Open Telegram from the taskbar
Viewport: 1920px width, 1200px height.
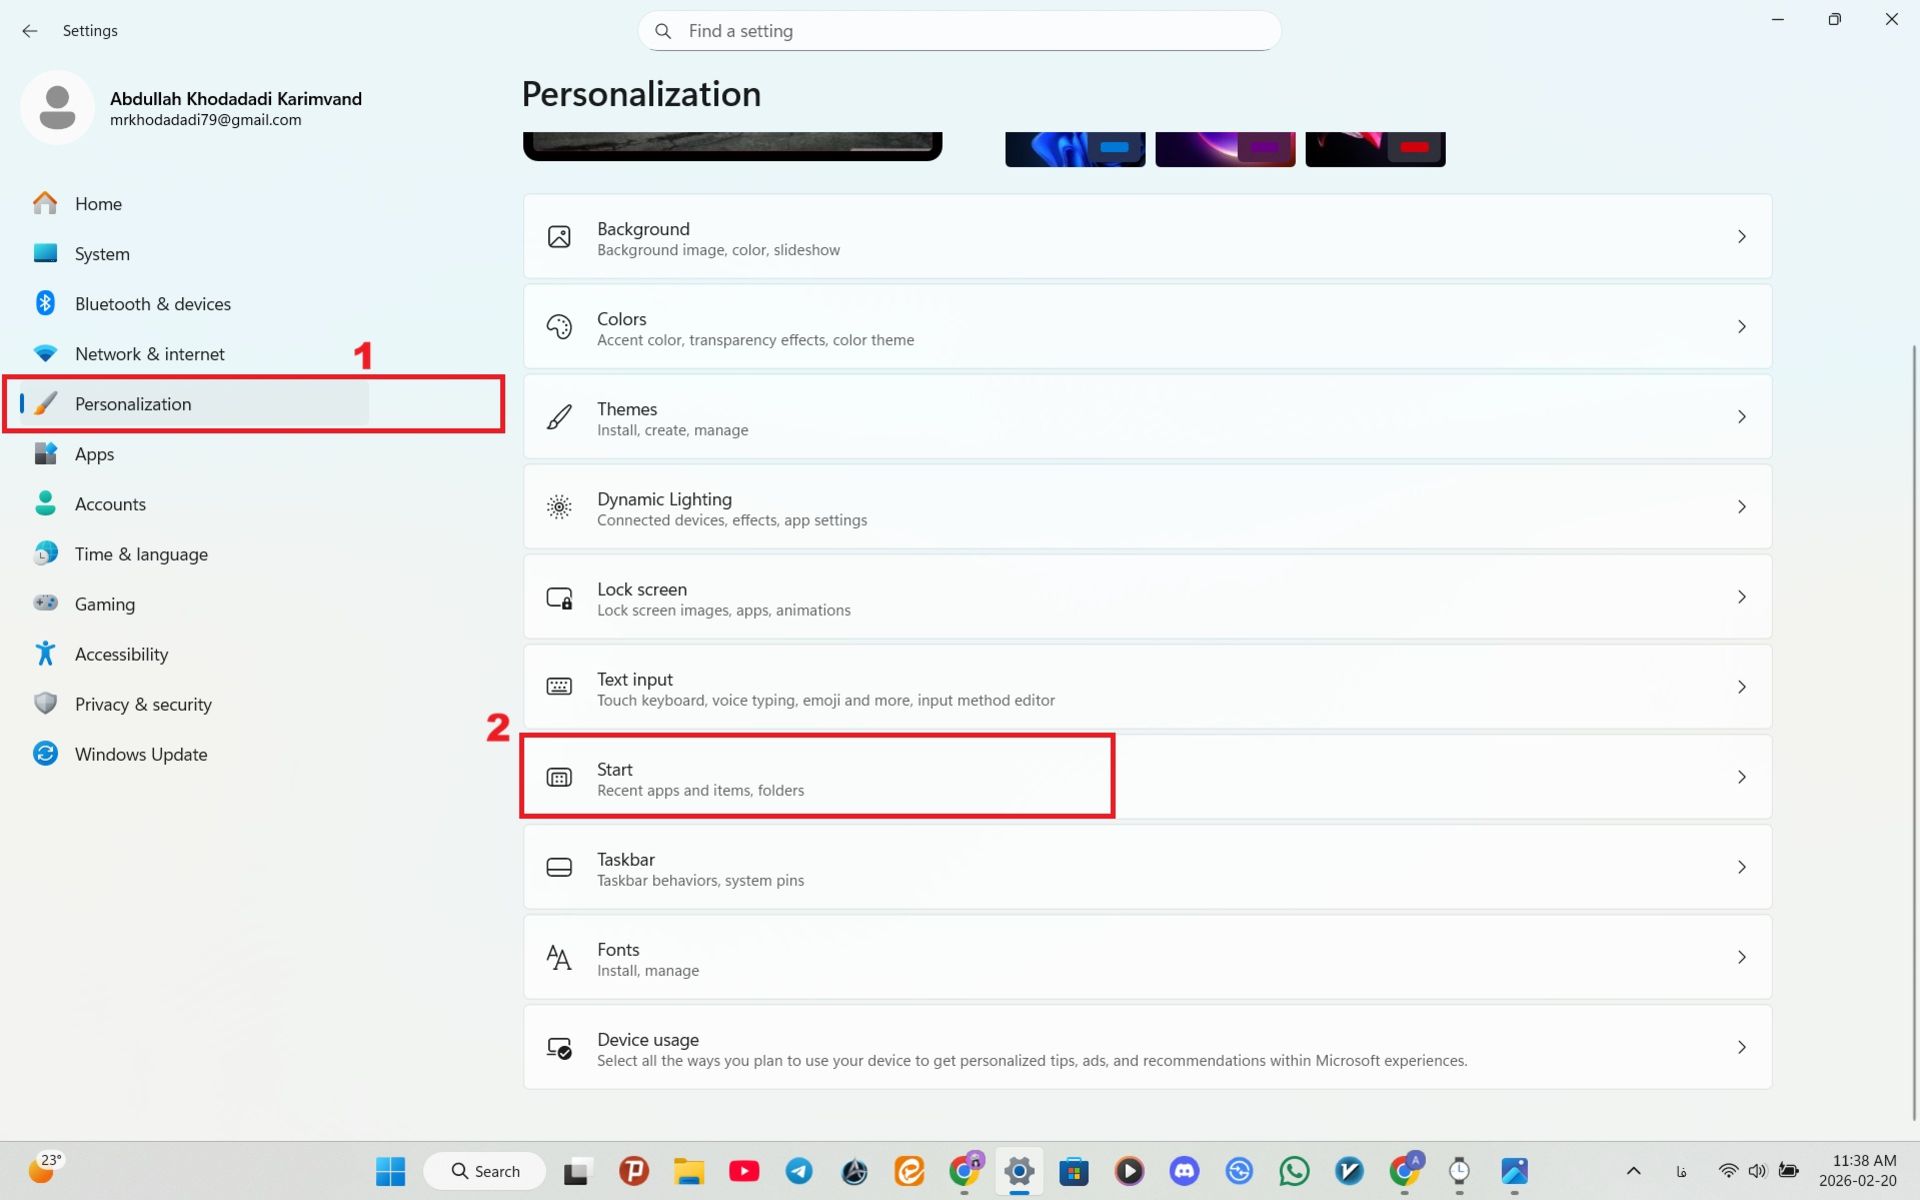tap(799, 1171)
